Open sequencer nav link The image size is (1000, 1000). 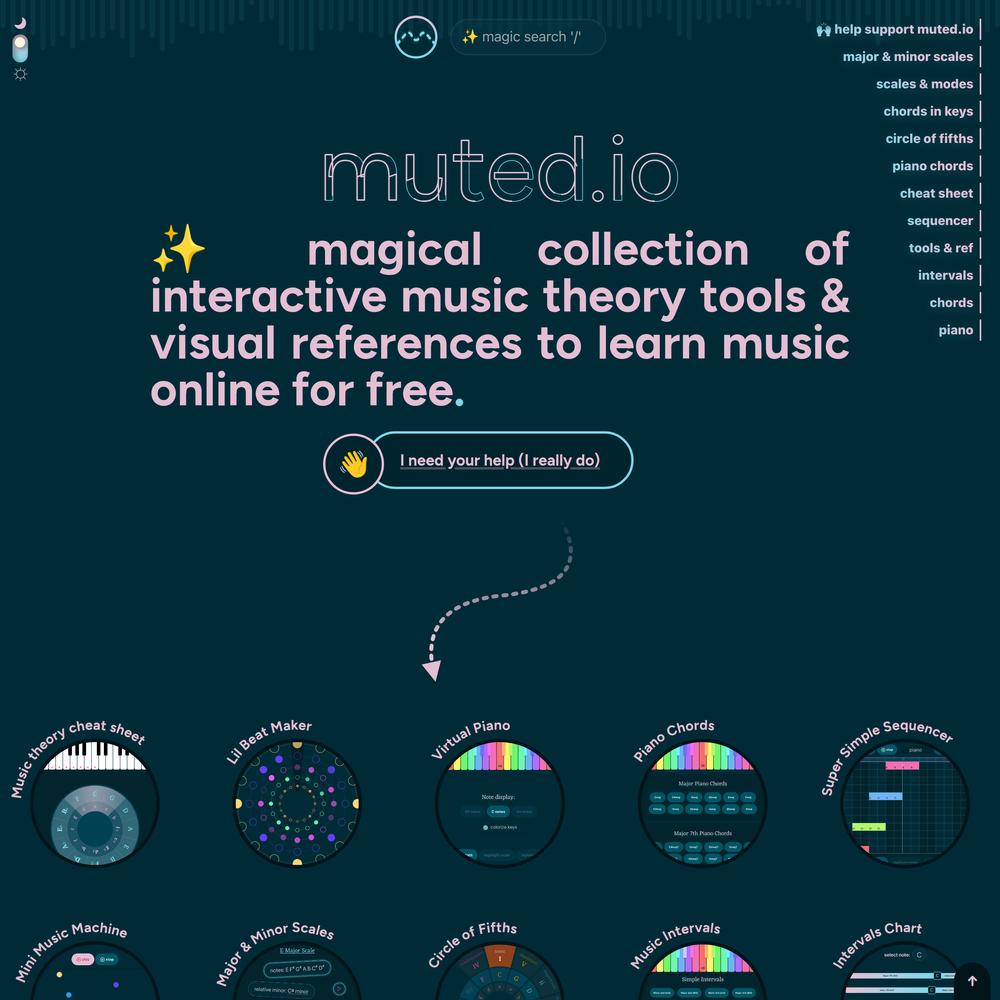(940, 221)
